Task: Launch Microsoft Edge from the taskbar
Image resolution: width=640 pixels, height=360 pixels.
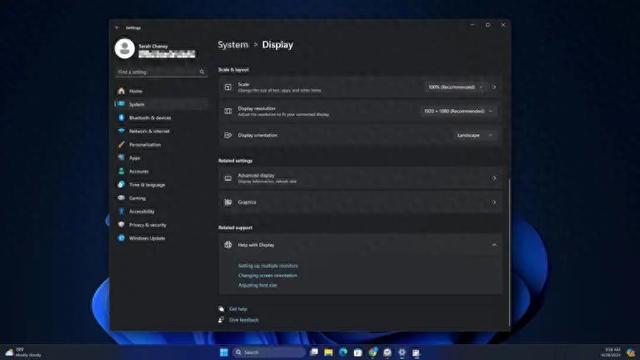Action: click(343, 352)
